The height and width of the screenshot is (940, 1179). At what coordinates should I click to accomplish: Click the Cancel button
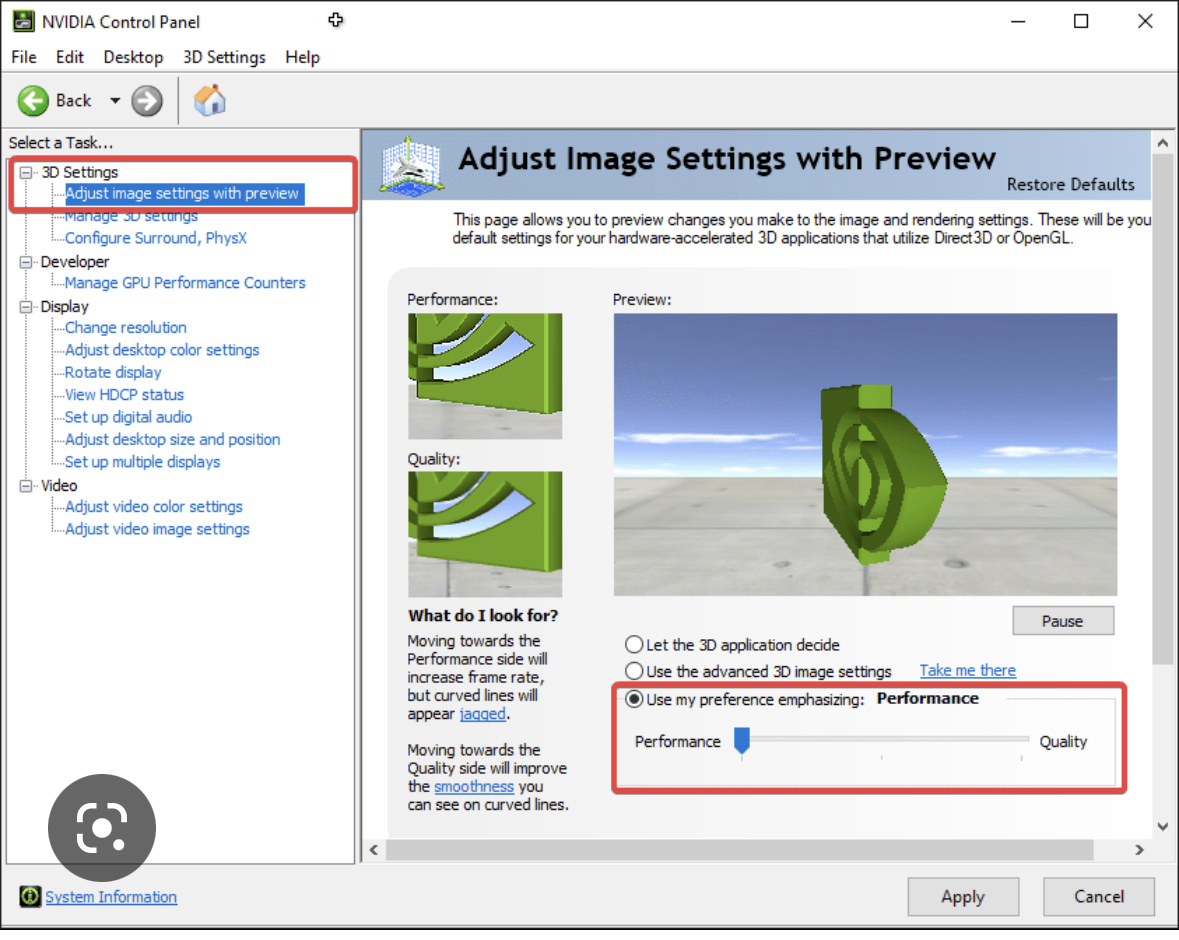[x=1099, y=896]
